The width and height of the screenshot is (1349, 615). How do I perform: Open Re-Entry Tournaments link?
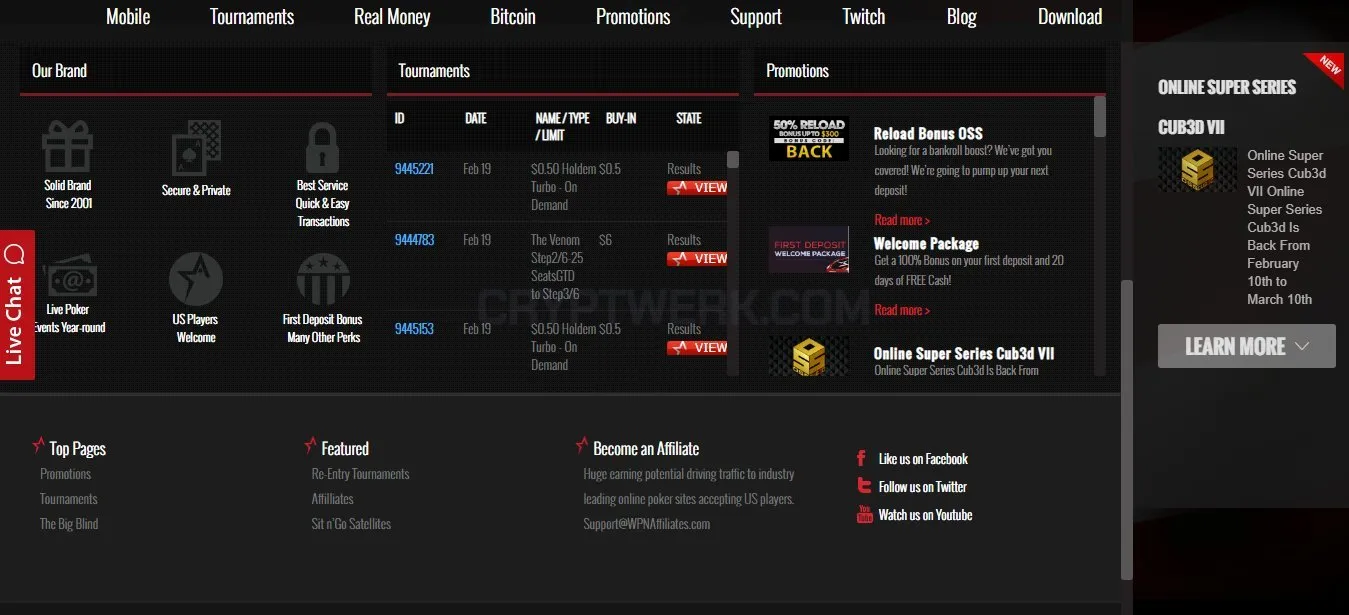pos(360,474)
